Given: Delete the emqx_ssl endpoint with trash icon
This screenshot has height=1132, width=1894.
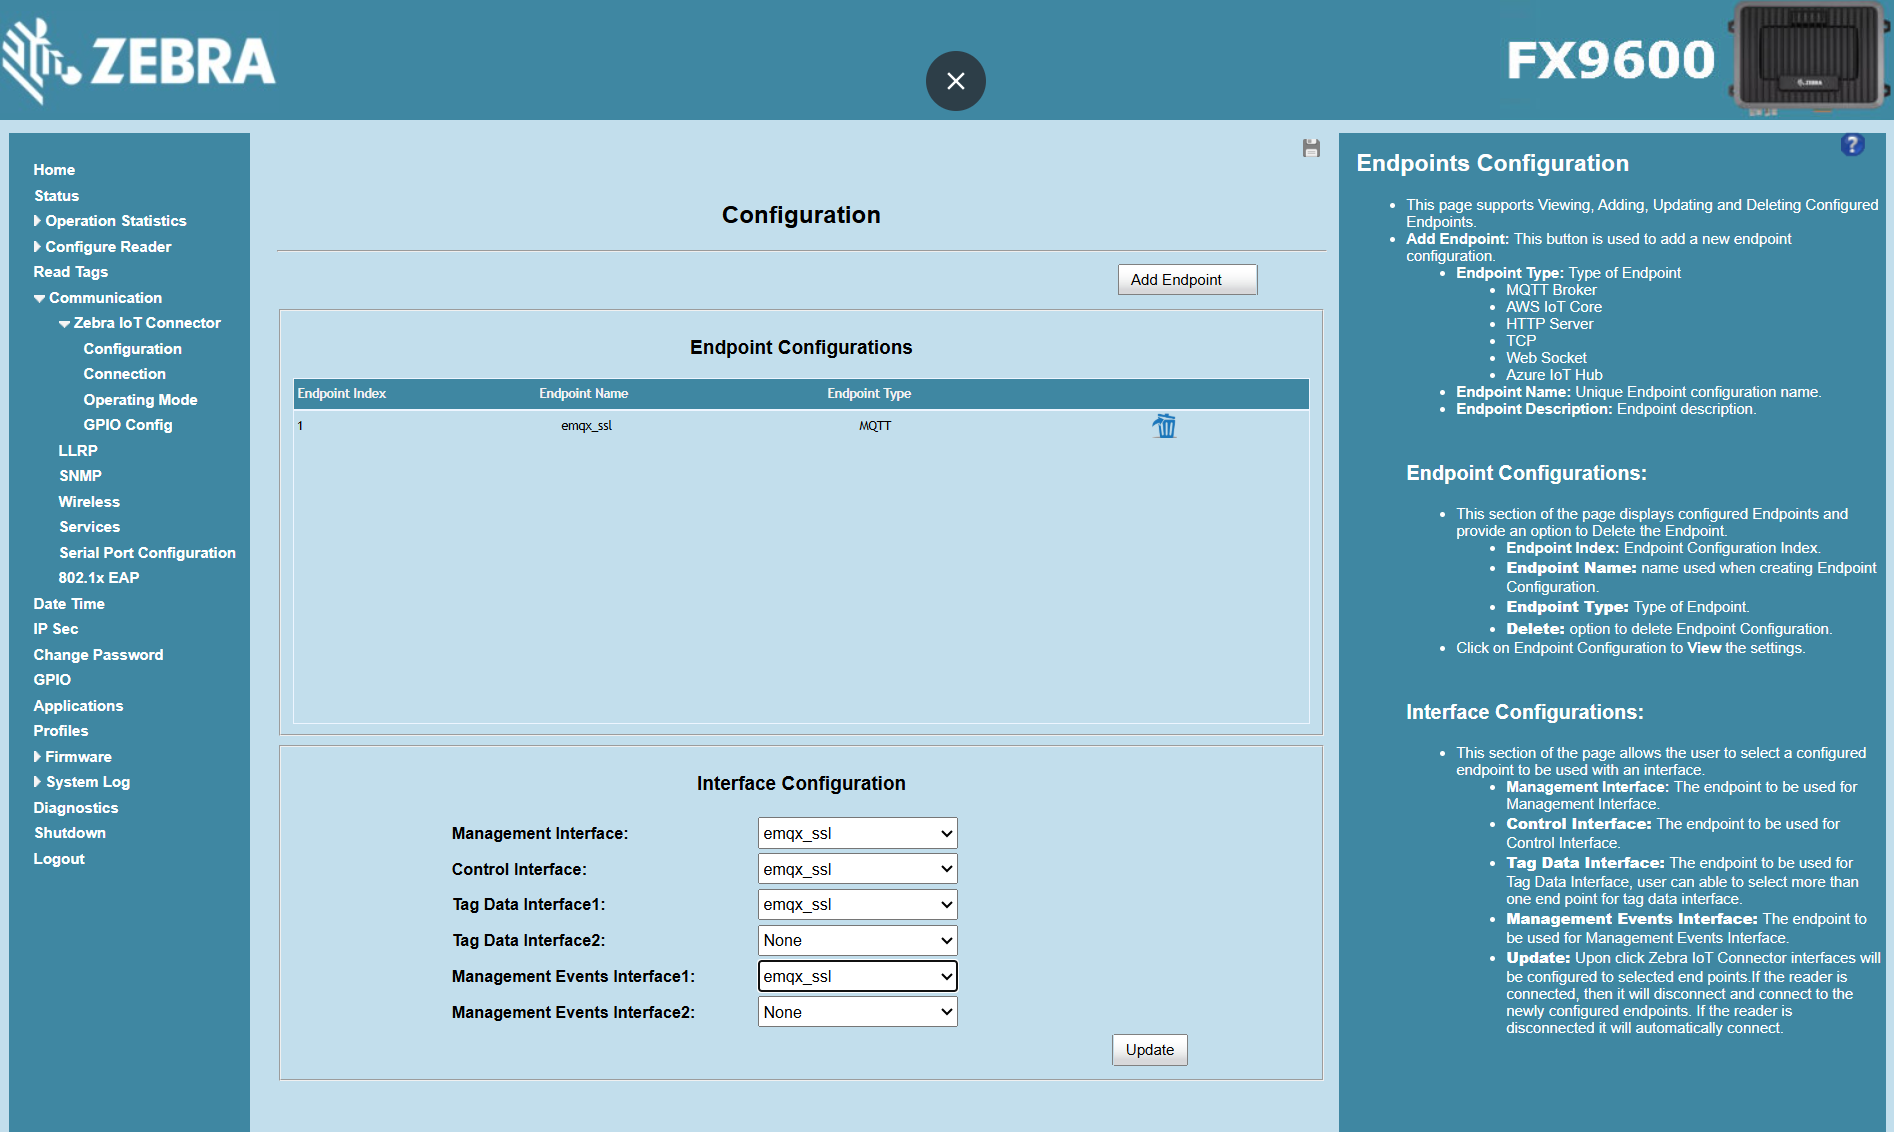Looking at the screenshot, I should 1164,426.
